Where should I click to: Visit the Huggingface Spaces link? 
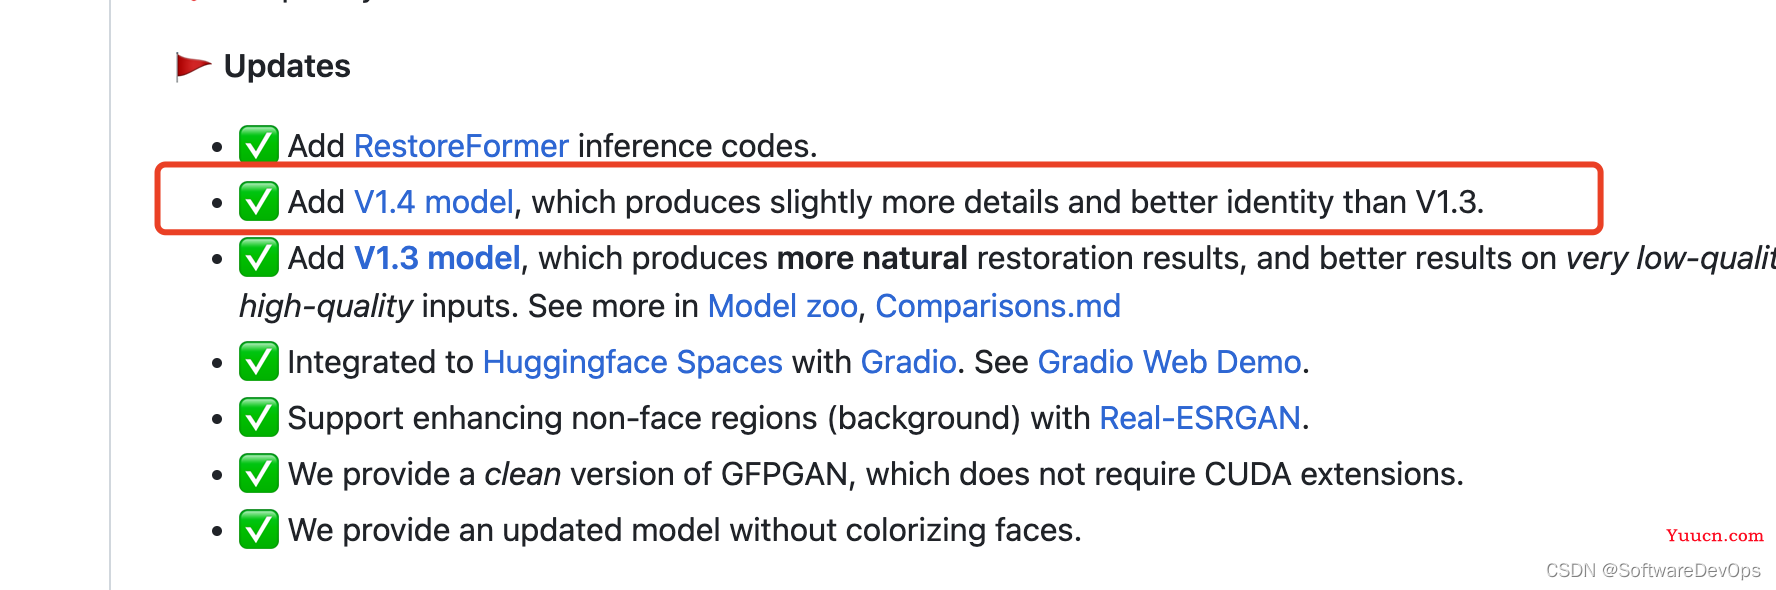pyautogui.click(x=633, y=362)
